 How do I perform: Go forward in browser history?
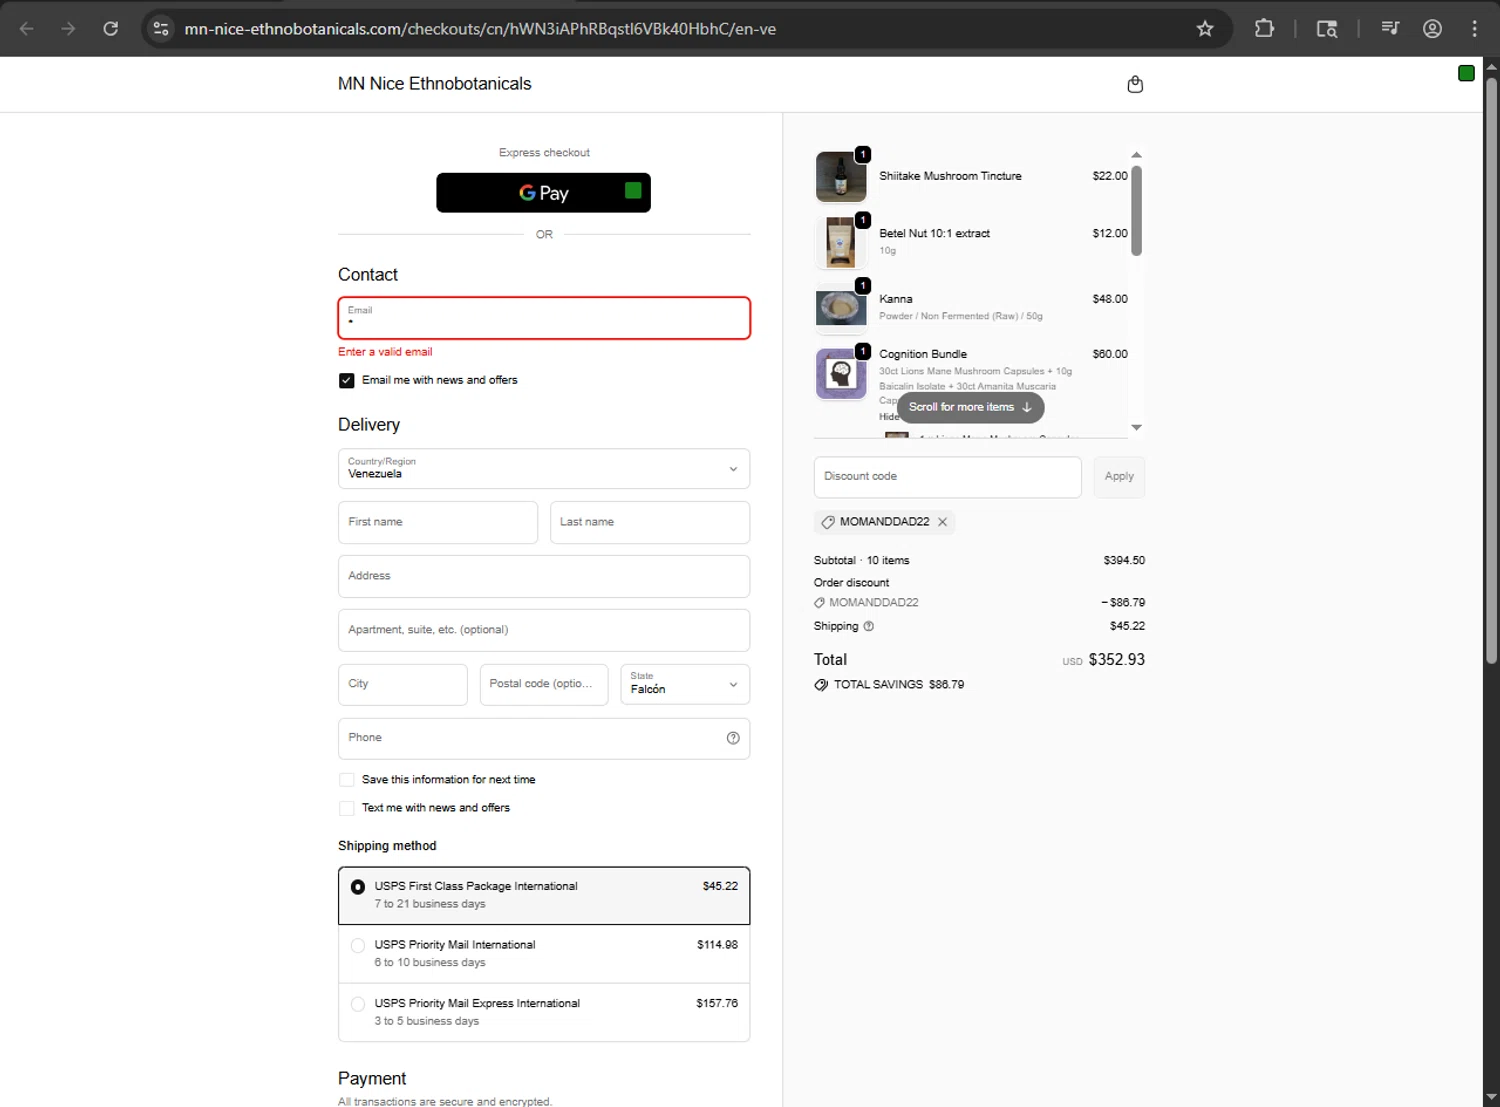(68, 29)
